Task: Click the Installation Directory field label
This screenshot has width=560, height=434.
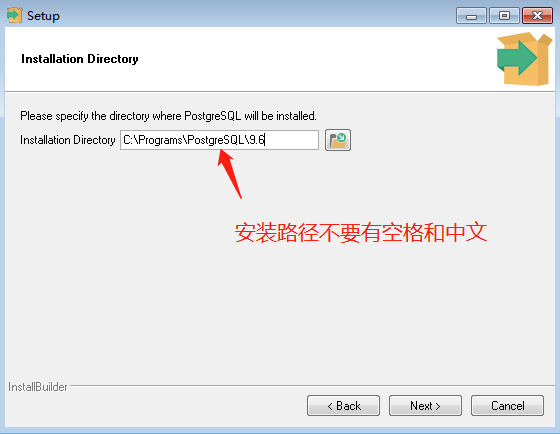Action: tap(68, 140)
